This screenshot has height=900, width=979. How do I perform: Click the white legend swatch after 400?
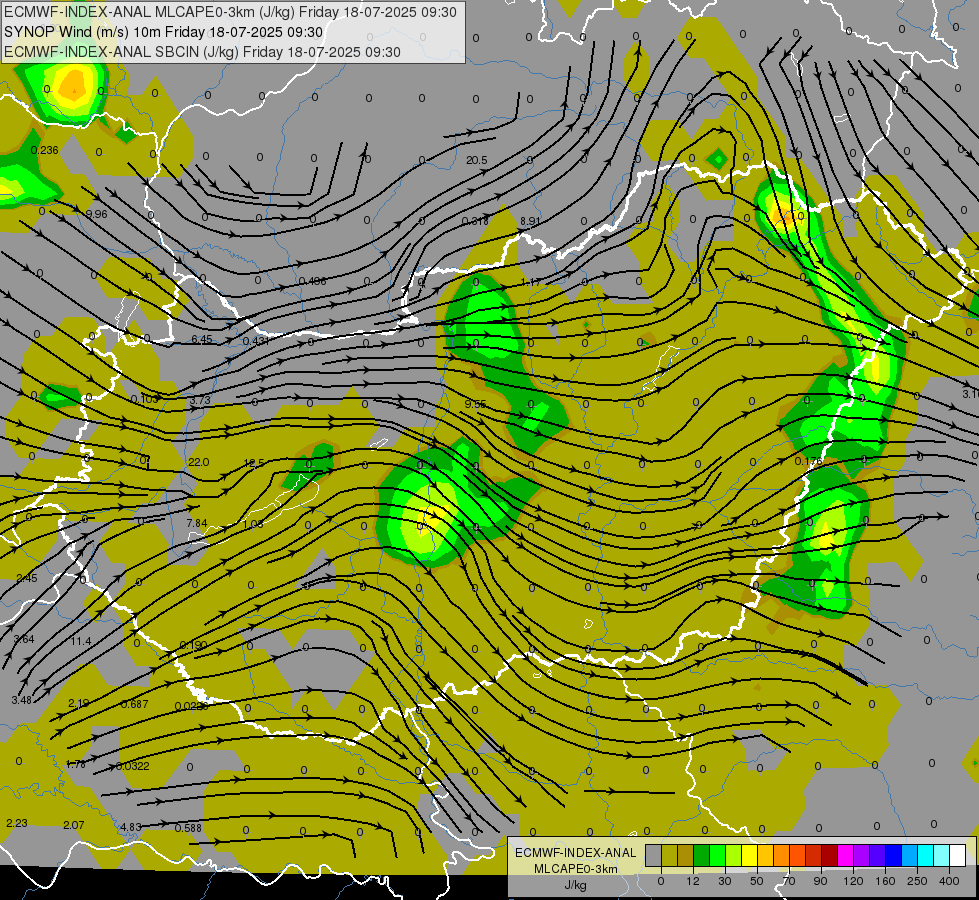pyautogui.click(x=958, y=855)
